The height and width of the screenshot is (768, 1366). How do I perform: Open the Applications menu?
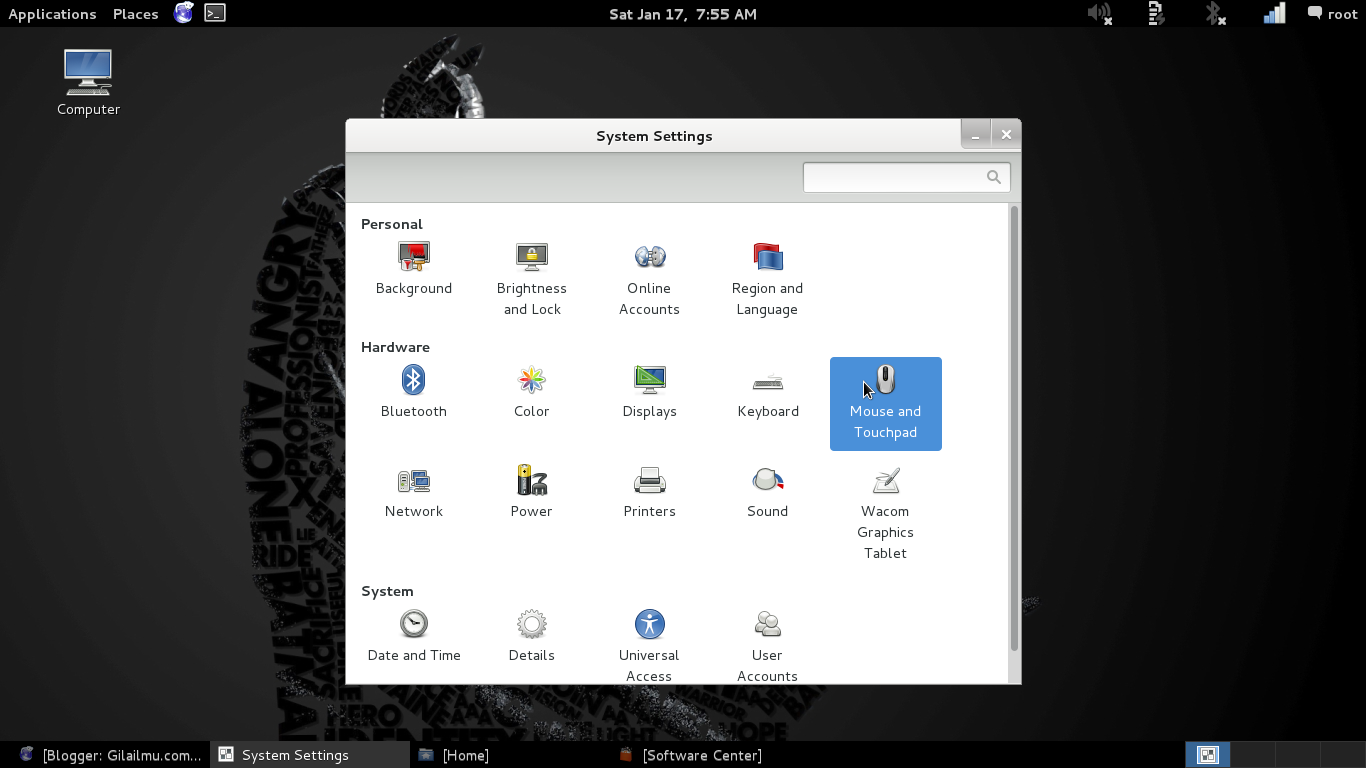(52, 14)
